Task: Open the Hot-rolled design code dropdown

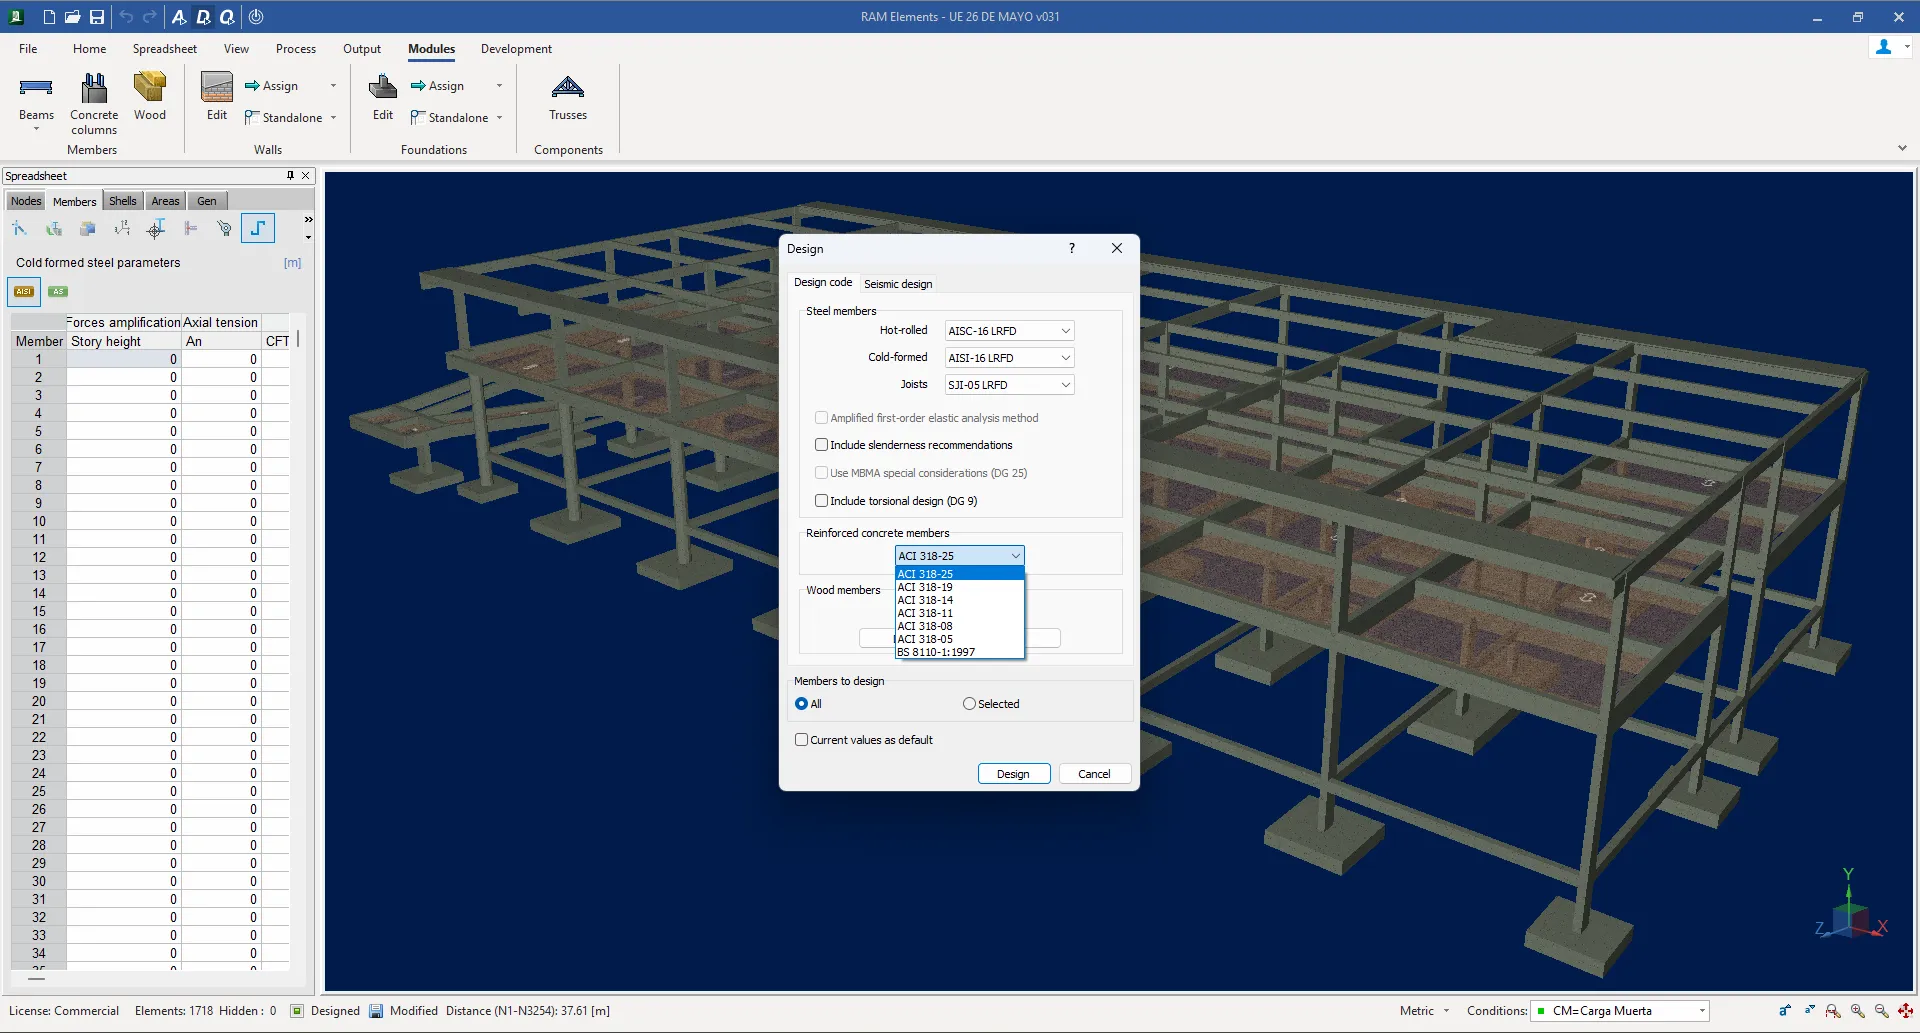Action: click(1009, 331)
